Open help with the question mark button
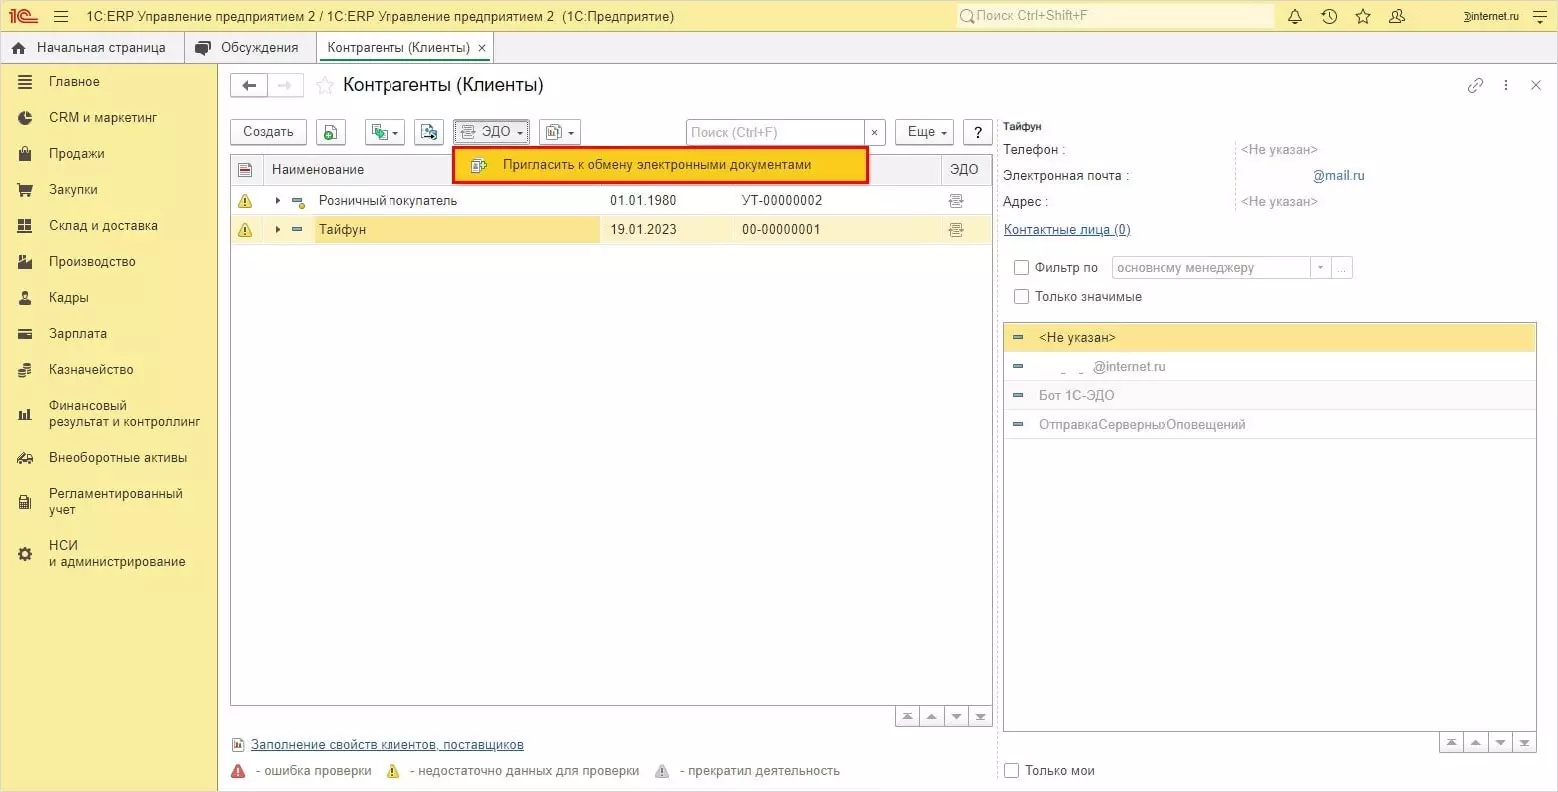This screenshot has width=1558, height=792. pyautogui.click(x=978, y=132)
